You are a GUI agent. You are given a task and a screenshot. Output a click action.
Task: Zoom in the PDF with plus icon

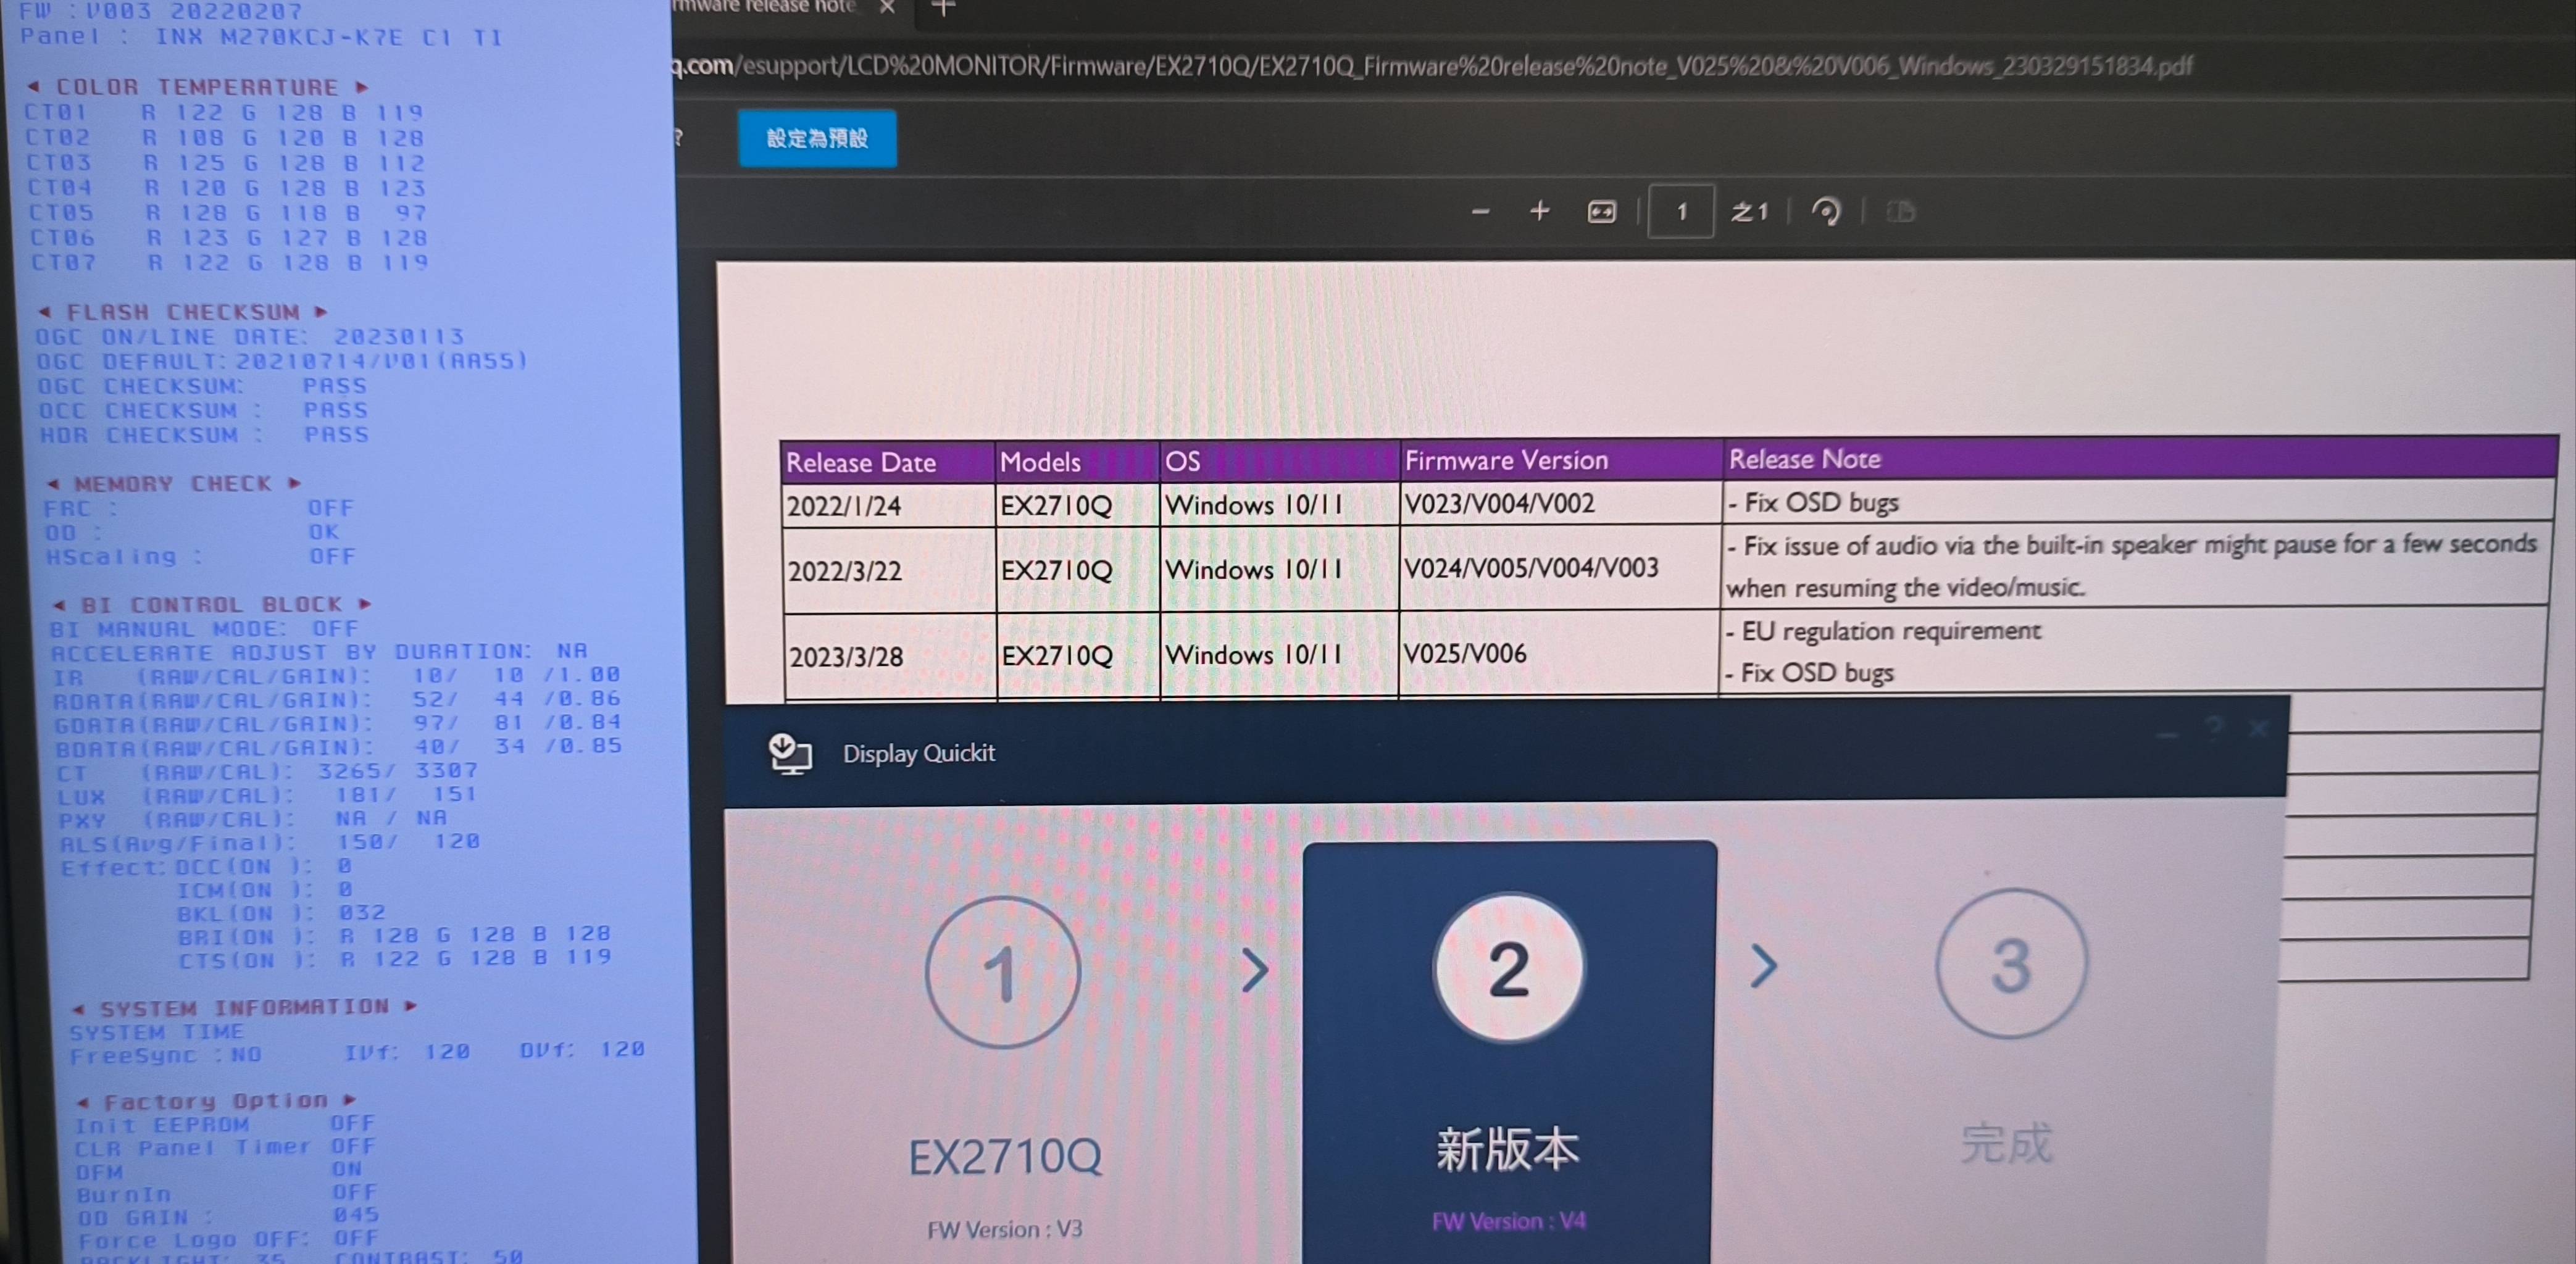[1540, 211]
